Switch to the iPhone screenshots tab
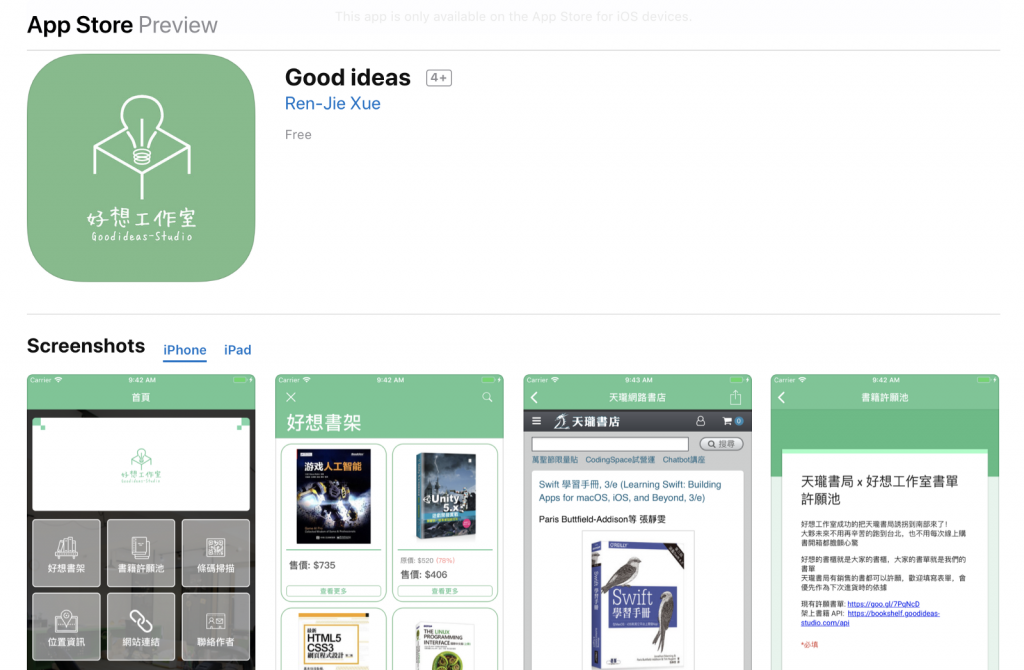Screen dimensions: 1024x670 [185, 350]
